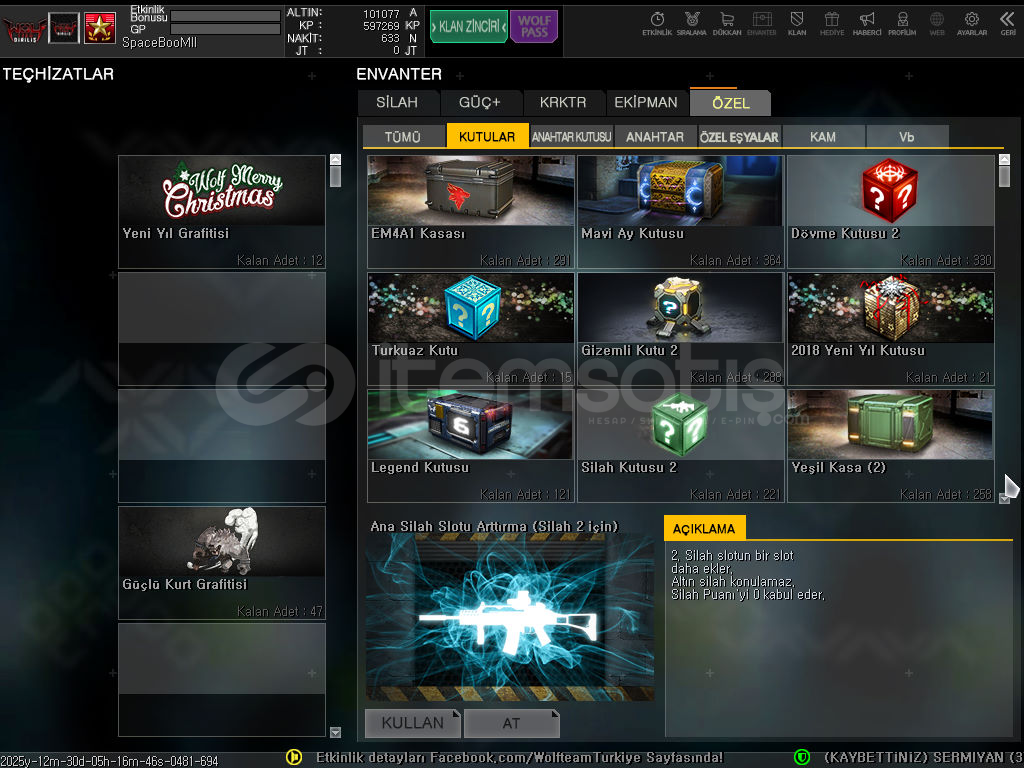The width and height of the screenshot is (1024, 768).
Task: Click the gold star rank badge
Action: pos(100,28)
